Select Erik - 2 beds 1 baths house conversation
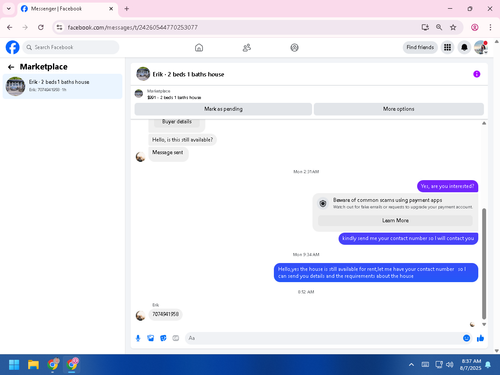The width and height of the screenshot is (500, 375). point(62,86)
